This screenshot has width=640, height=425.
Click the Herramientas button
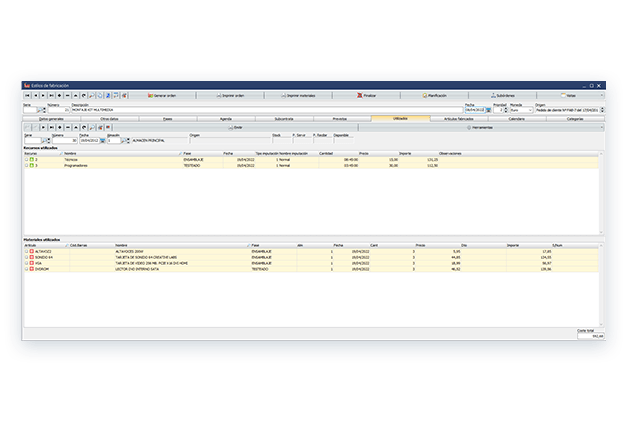point(492,127)
